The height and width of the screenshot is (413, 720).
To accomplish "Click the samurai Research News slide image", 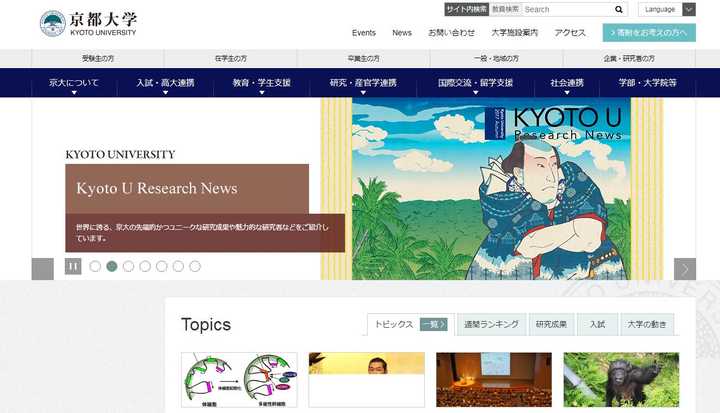I will [x=492, y=189].
